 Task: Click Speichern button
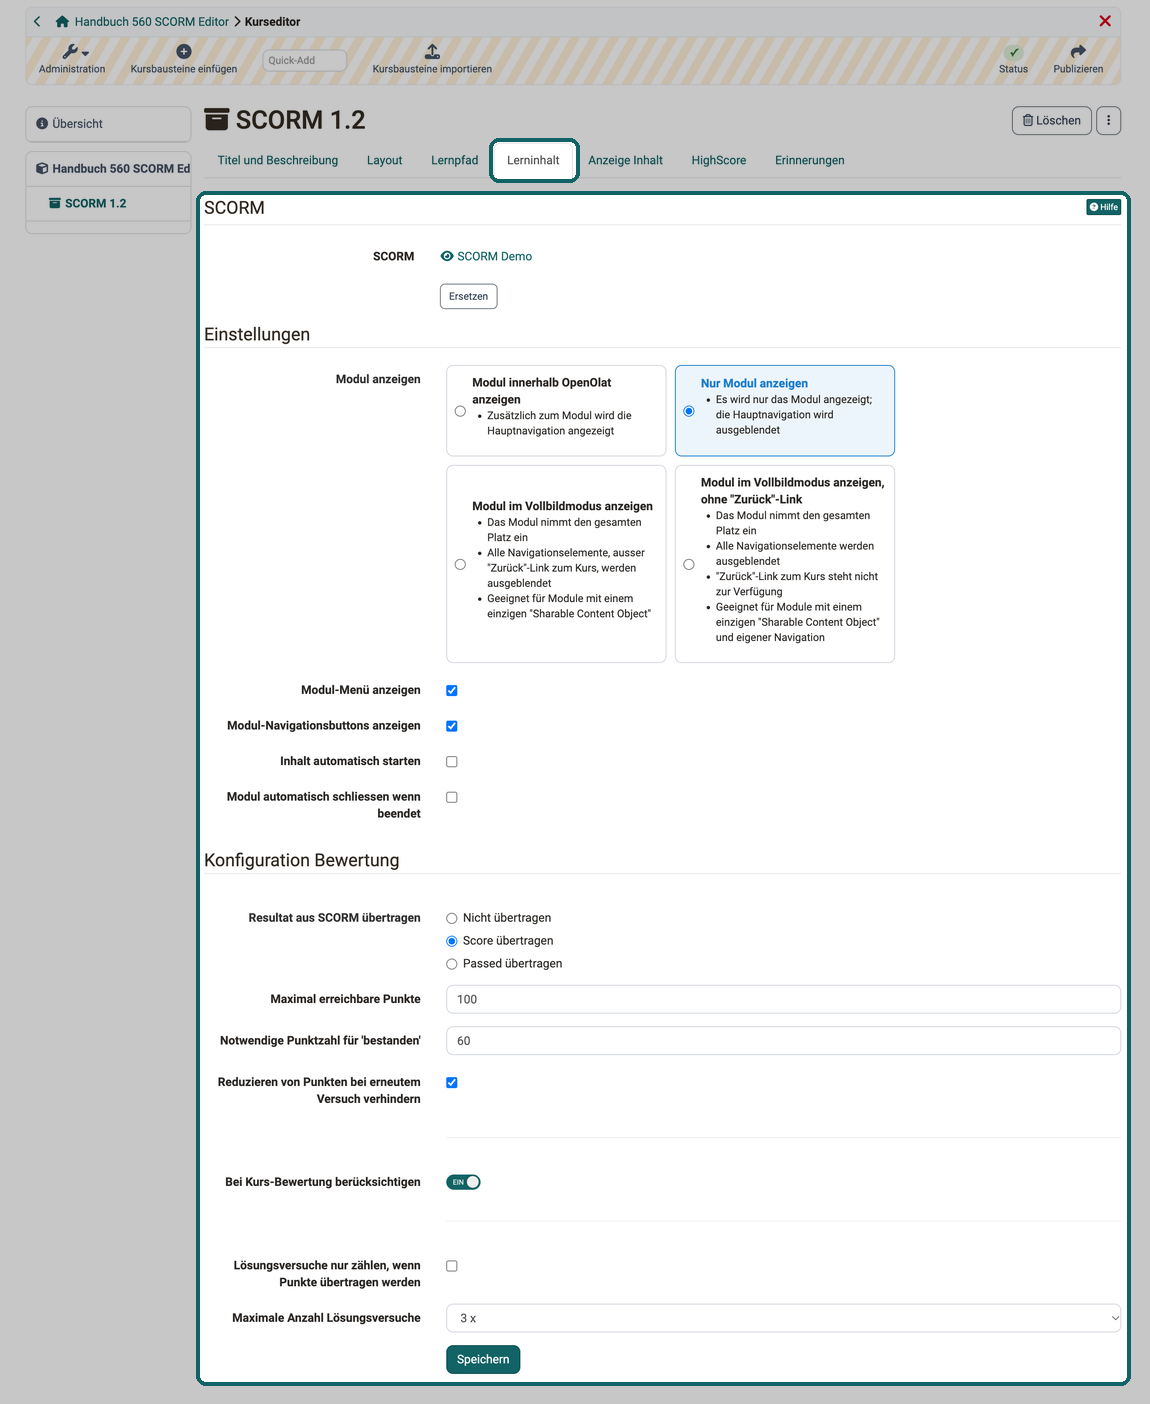click(483, 1359)
